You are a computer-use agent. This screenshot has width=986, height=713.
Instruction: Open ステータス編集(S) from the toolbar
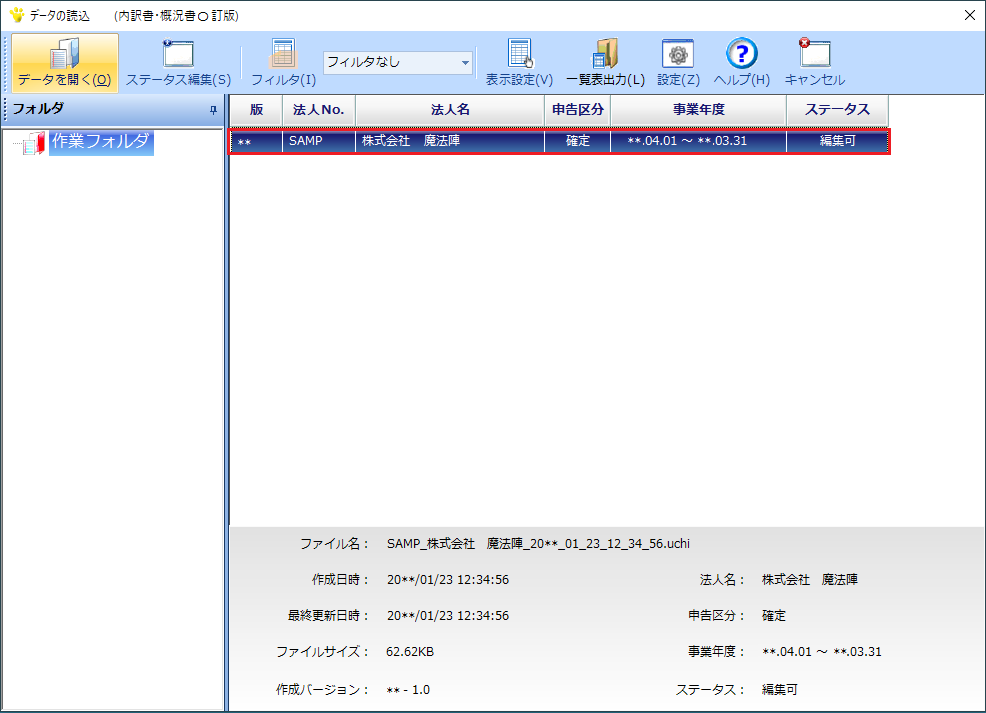[x=179, y=63]
